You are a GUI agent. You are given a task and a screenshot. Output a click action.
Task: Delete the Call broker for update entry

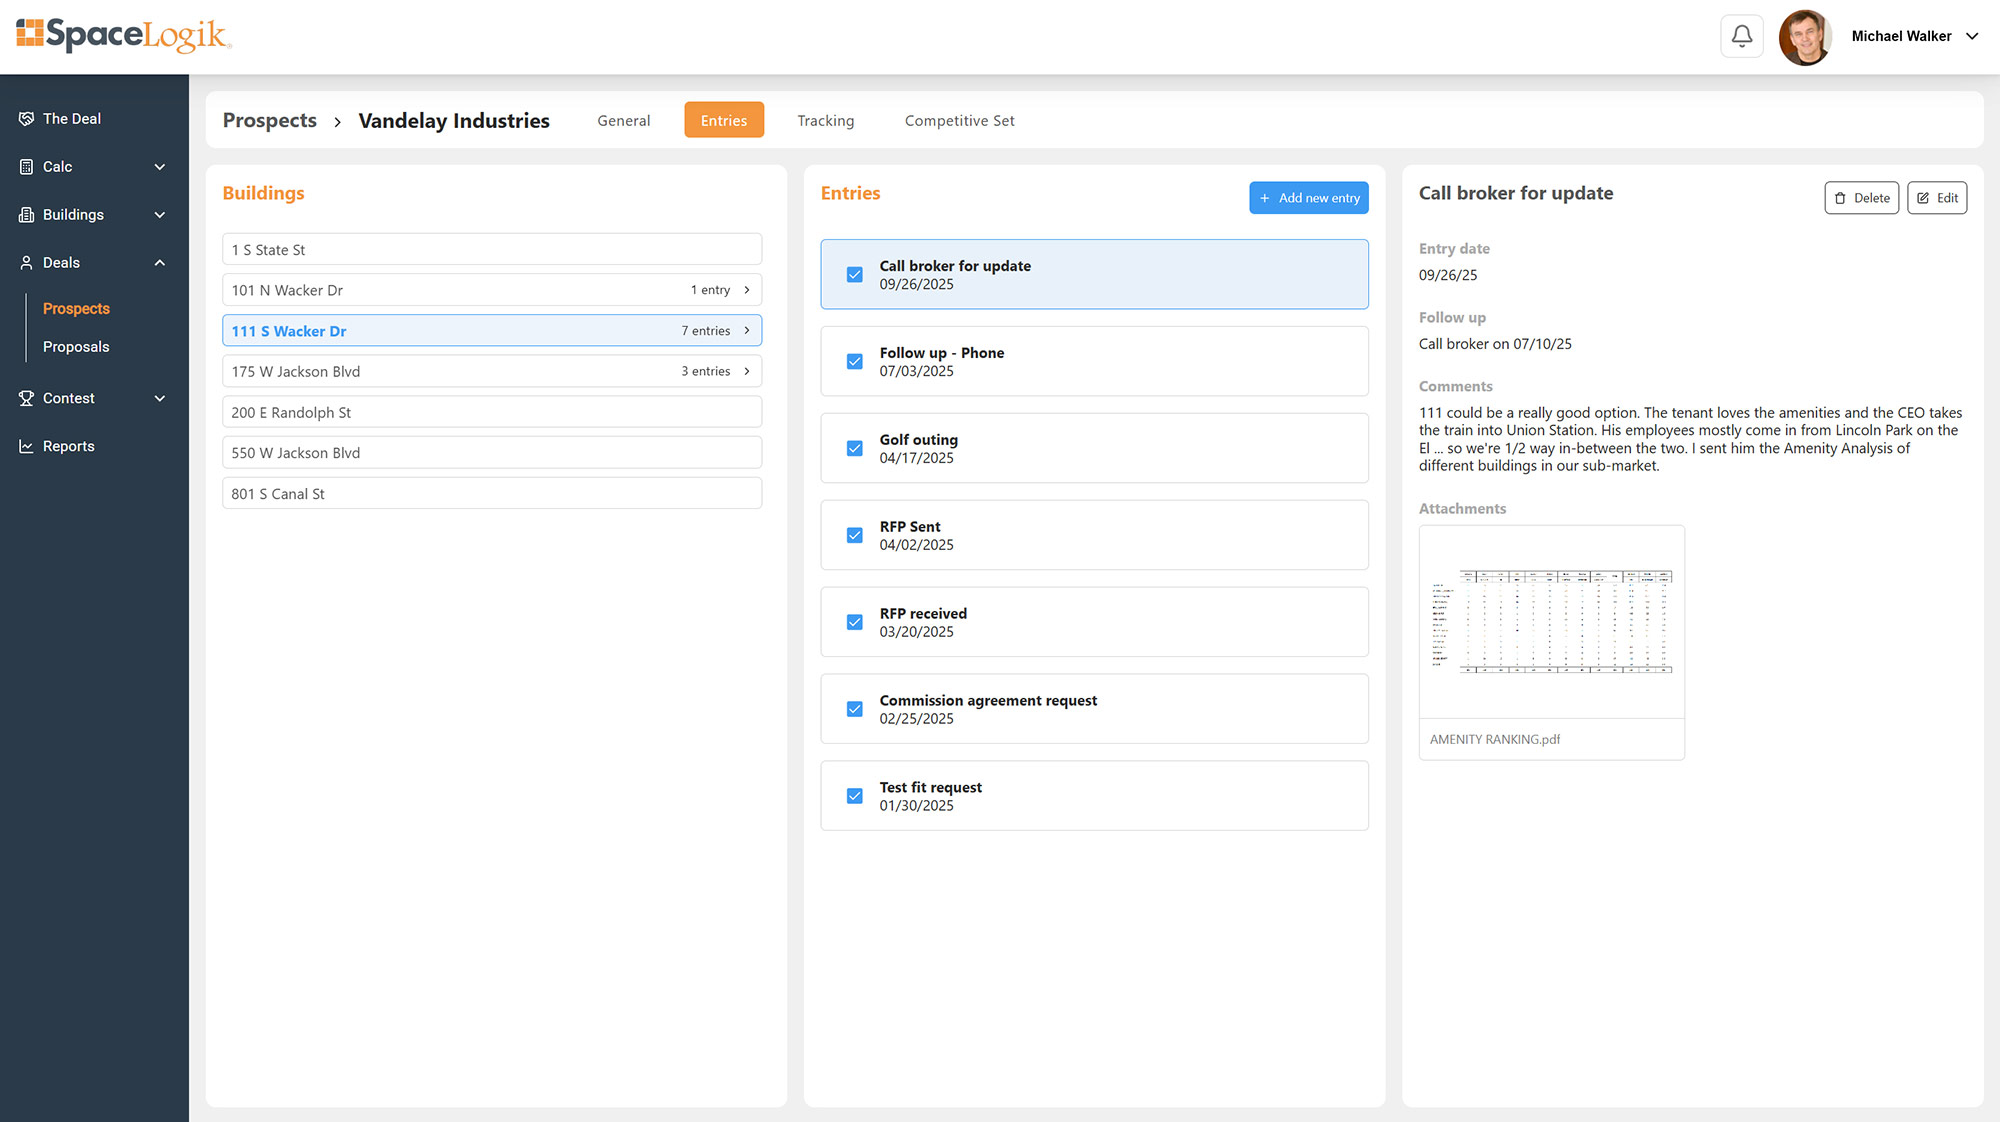1861,197
